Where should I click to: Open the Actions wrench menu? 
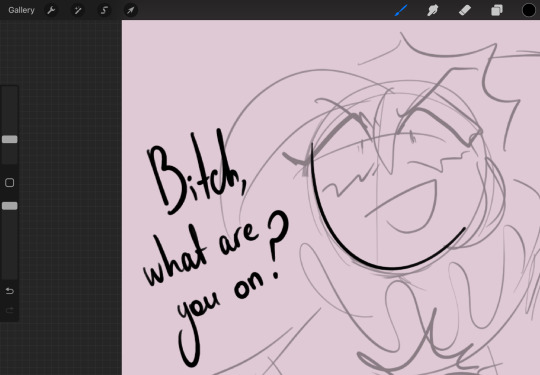pos(51,10)
